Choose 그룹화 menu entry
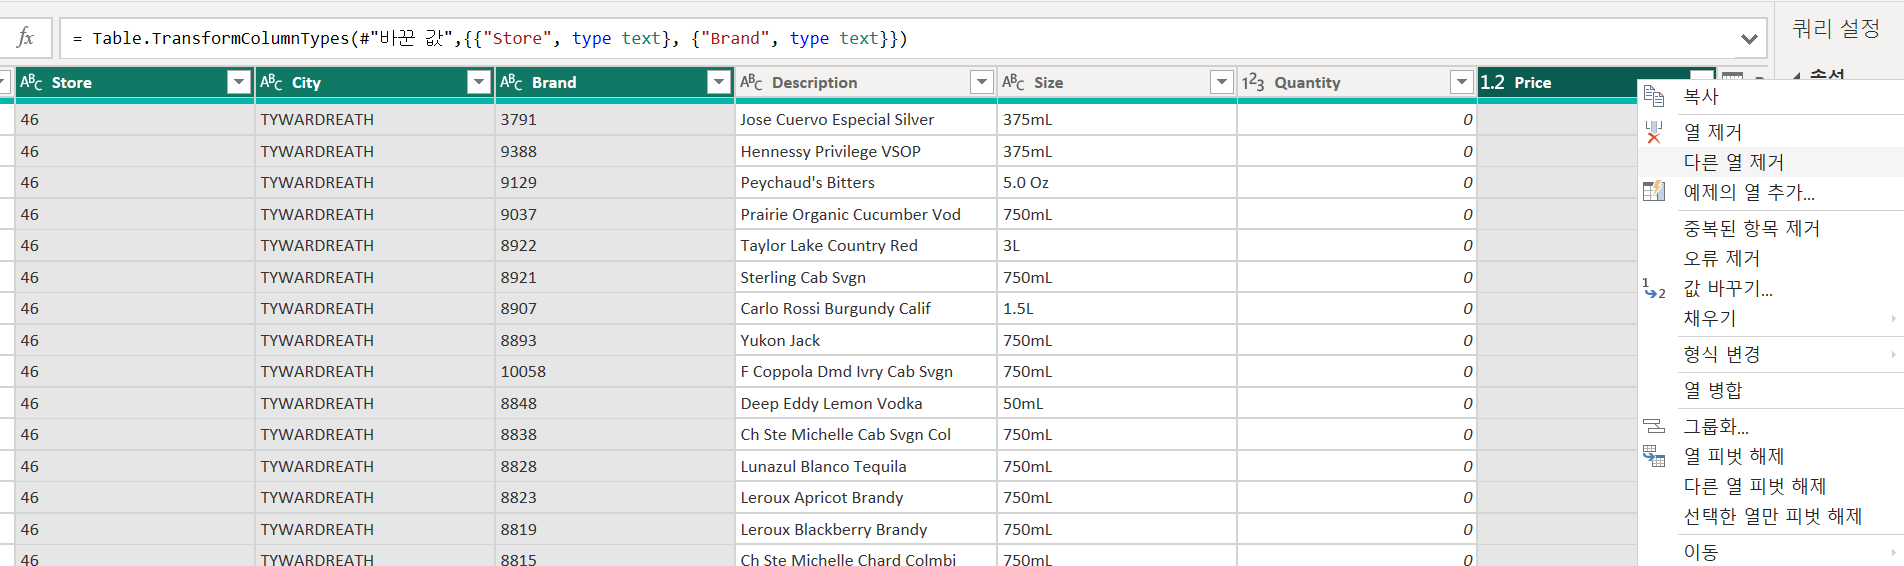Viewport: 1904px width, 566px height. coord(1771,426)
